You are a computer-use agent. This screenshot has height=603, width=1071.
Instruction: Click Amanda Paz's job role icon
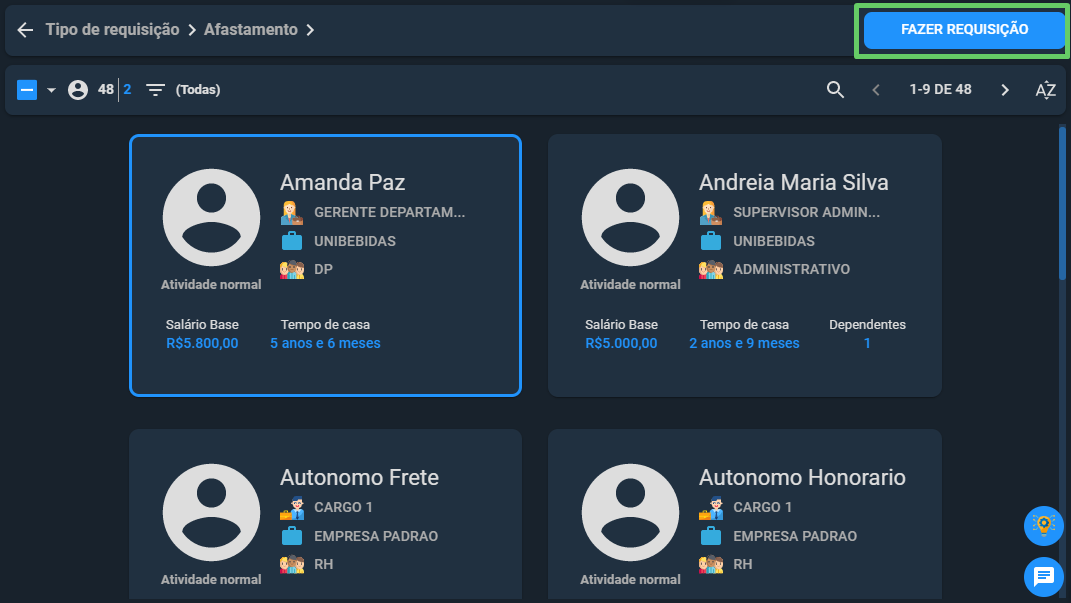292,212
